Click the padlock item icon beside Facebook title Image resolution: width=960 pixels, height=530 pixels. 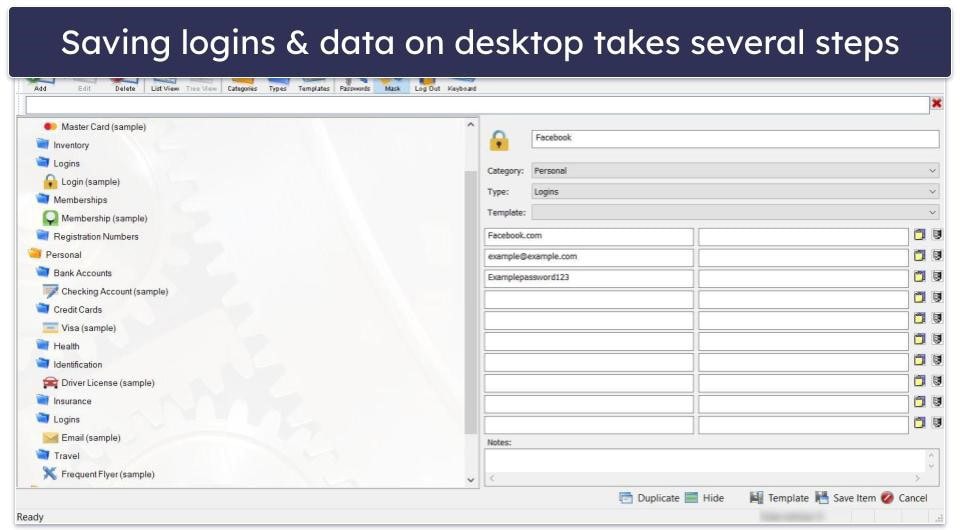(499, 140)
